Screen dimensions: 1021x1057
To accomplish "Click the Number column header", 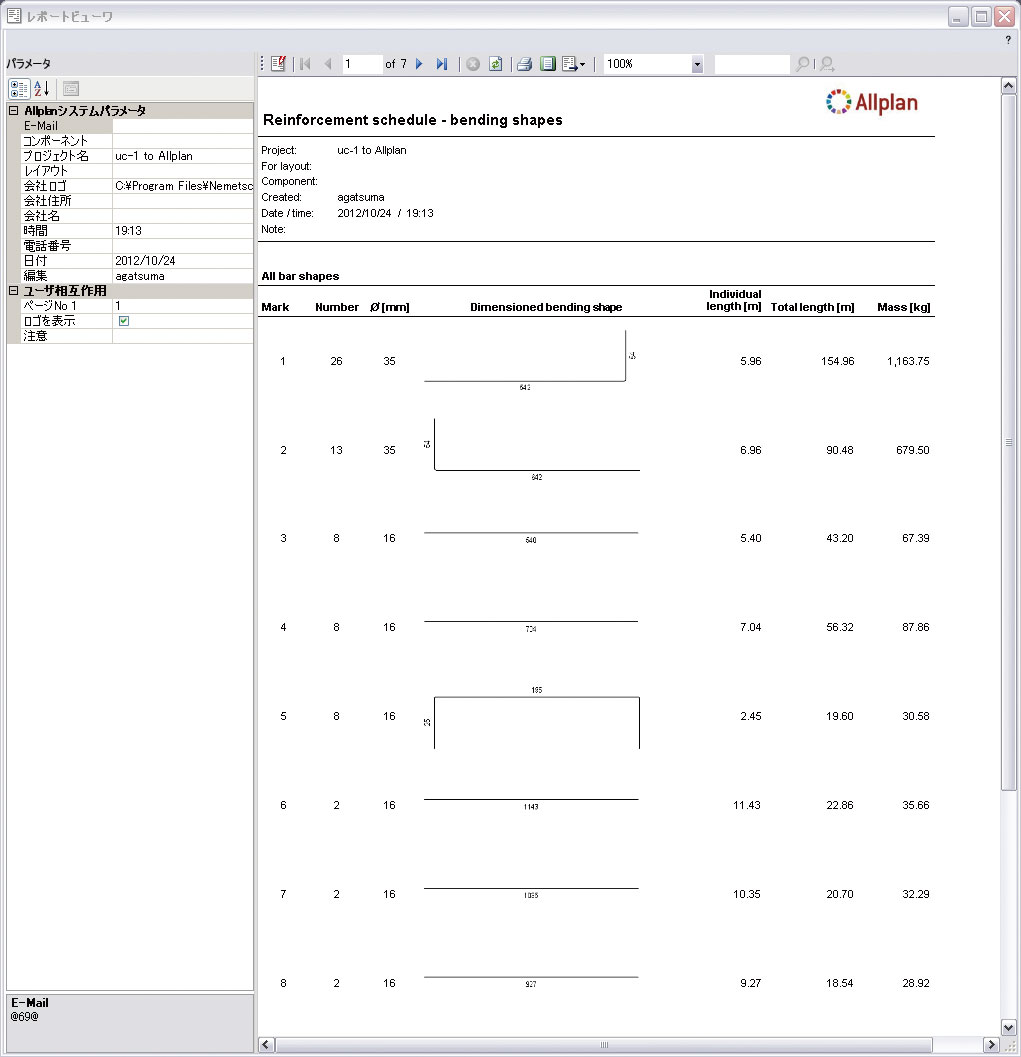I will pos(337,307).
